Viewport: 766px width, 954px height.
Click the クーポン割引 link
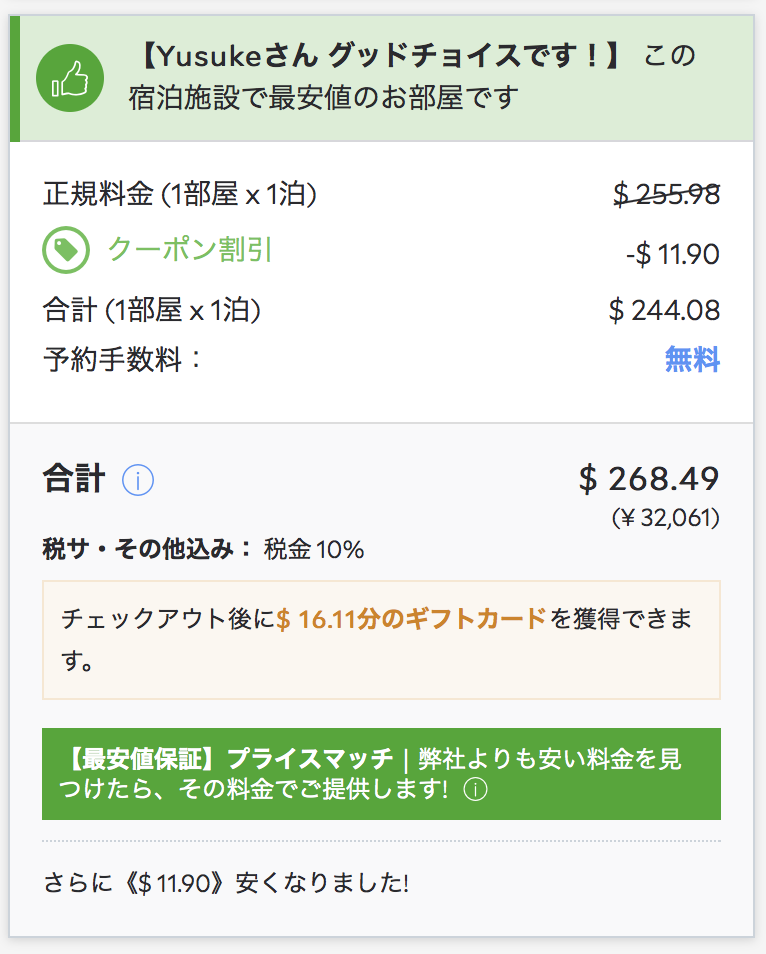pyautogui.click(x=189, y=249)
